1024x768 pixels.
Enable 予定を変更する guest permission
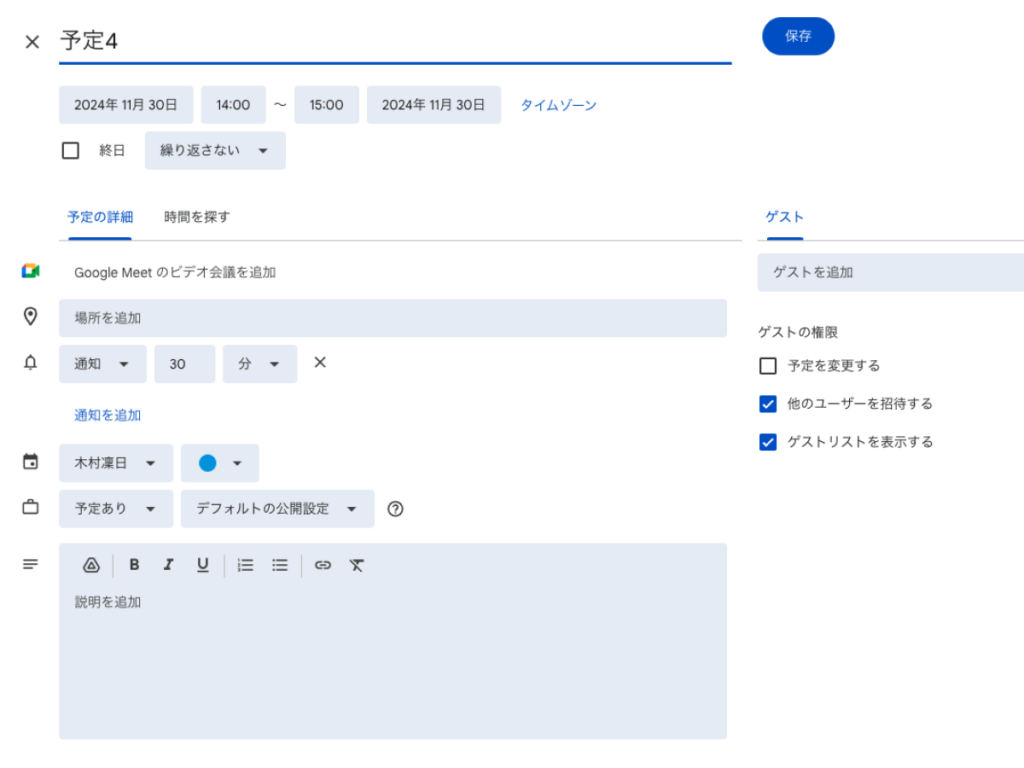[767, 366]
